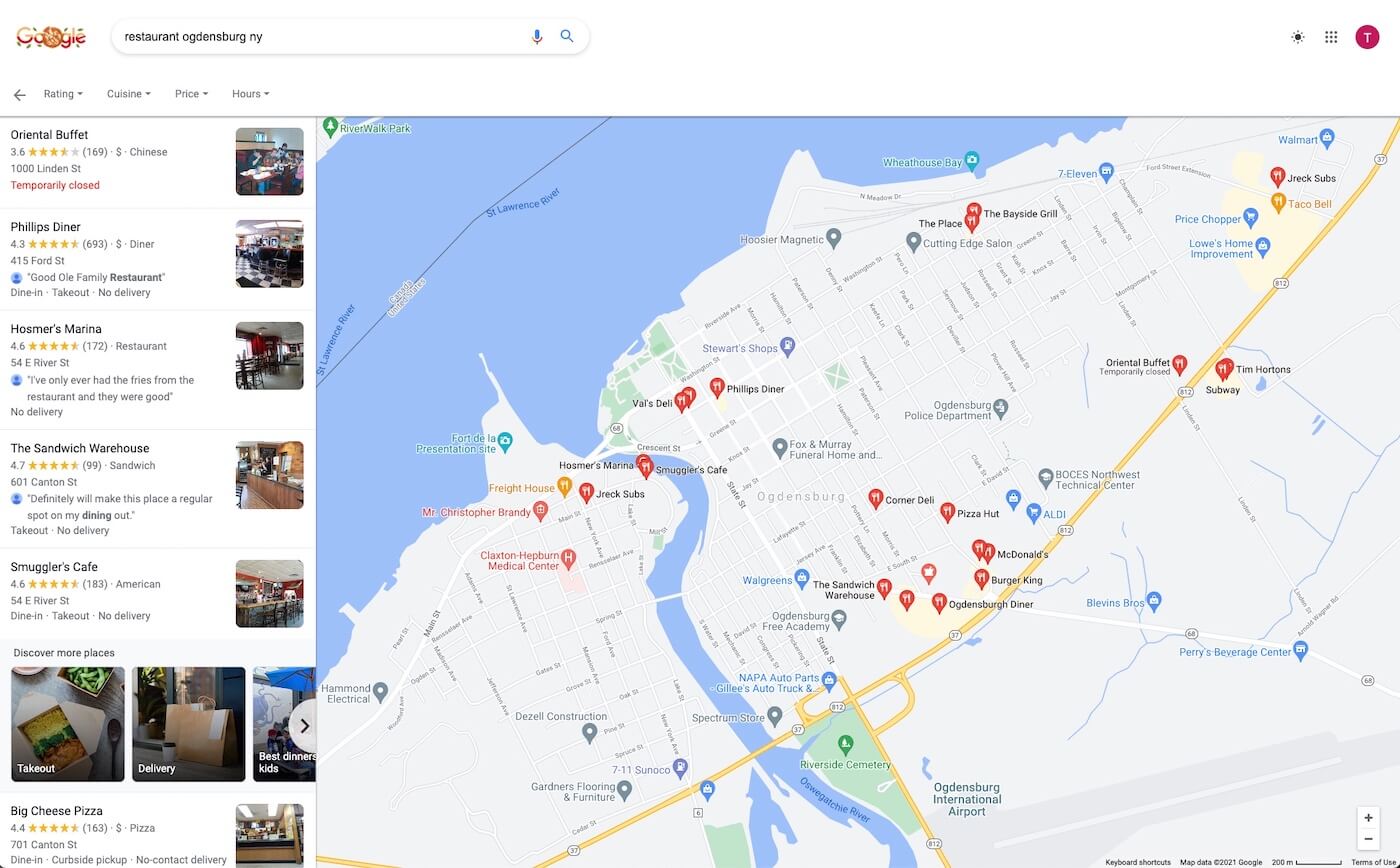1400x868 pixels.
Task: Click the Phillips Diner photo thumbnail
Action: coord(269,253)
